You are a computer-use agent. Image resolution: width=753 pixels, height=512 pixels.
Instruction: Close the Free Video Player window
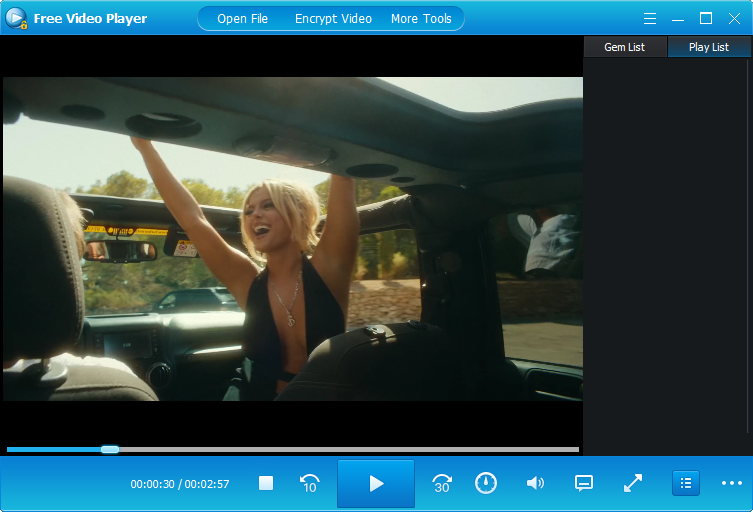coord(734,19)
